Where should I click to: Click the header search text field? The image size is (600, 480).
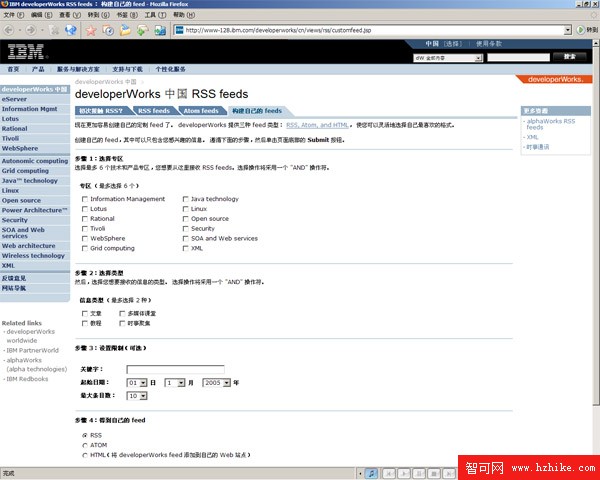518,57
